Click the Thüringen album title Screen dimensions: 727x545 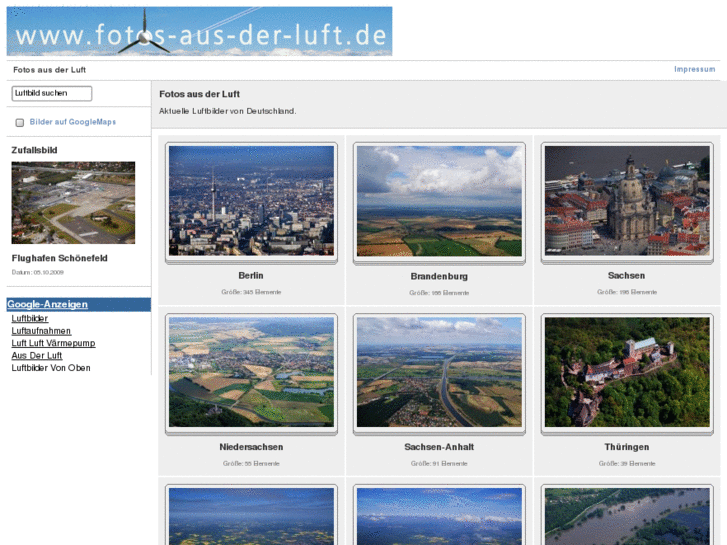click(627, 447)
